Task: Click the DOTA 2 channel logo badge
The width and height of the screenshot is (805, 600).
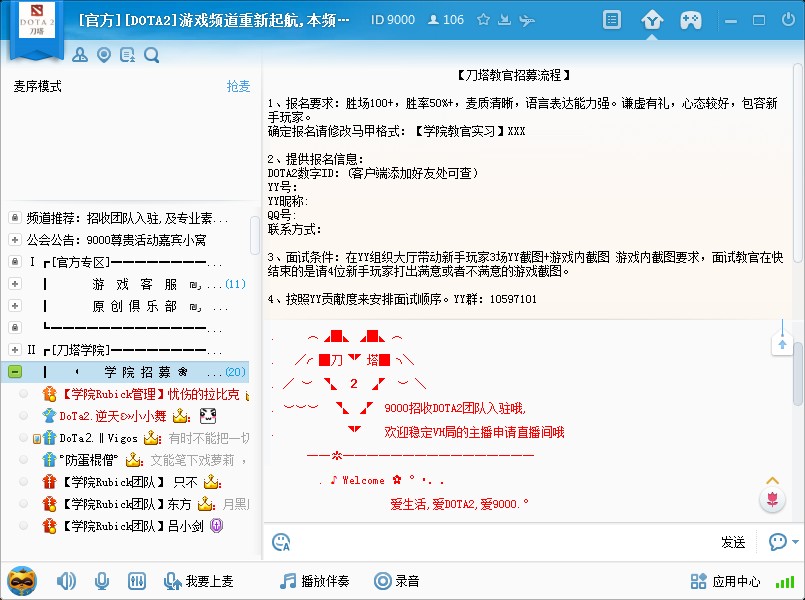Action: tap(36, 21)
